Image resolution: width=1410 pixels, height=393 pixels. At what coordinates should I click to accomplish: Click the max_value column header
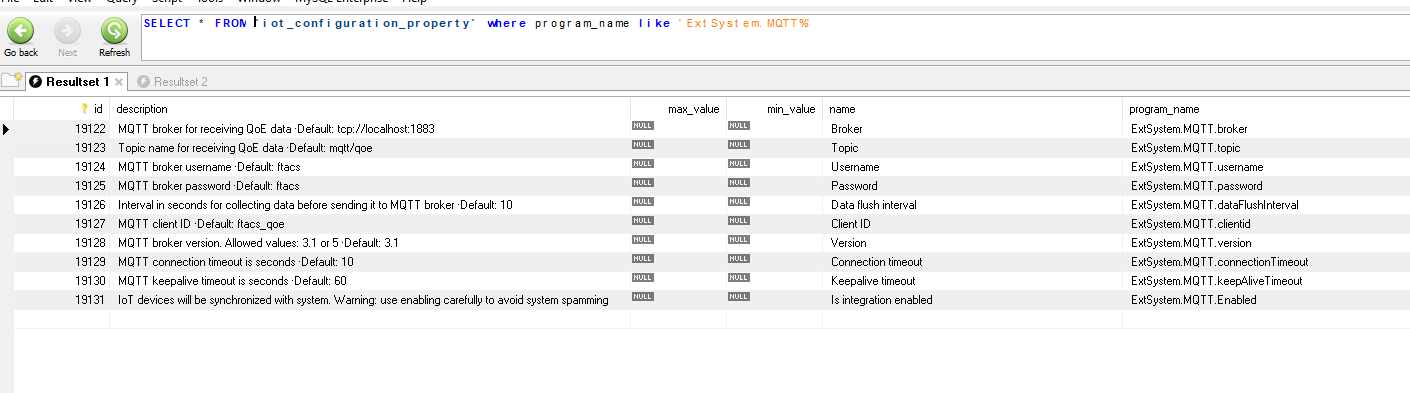click(x=678, y=108)
